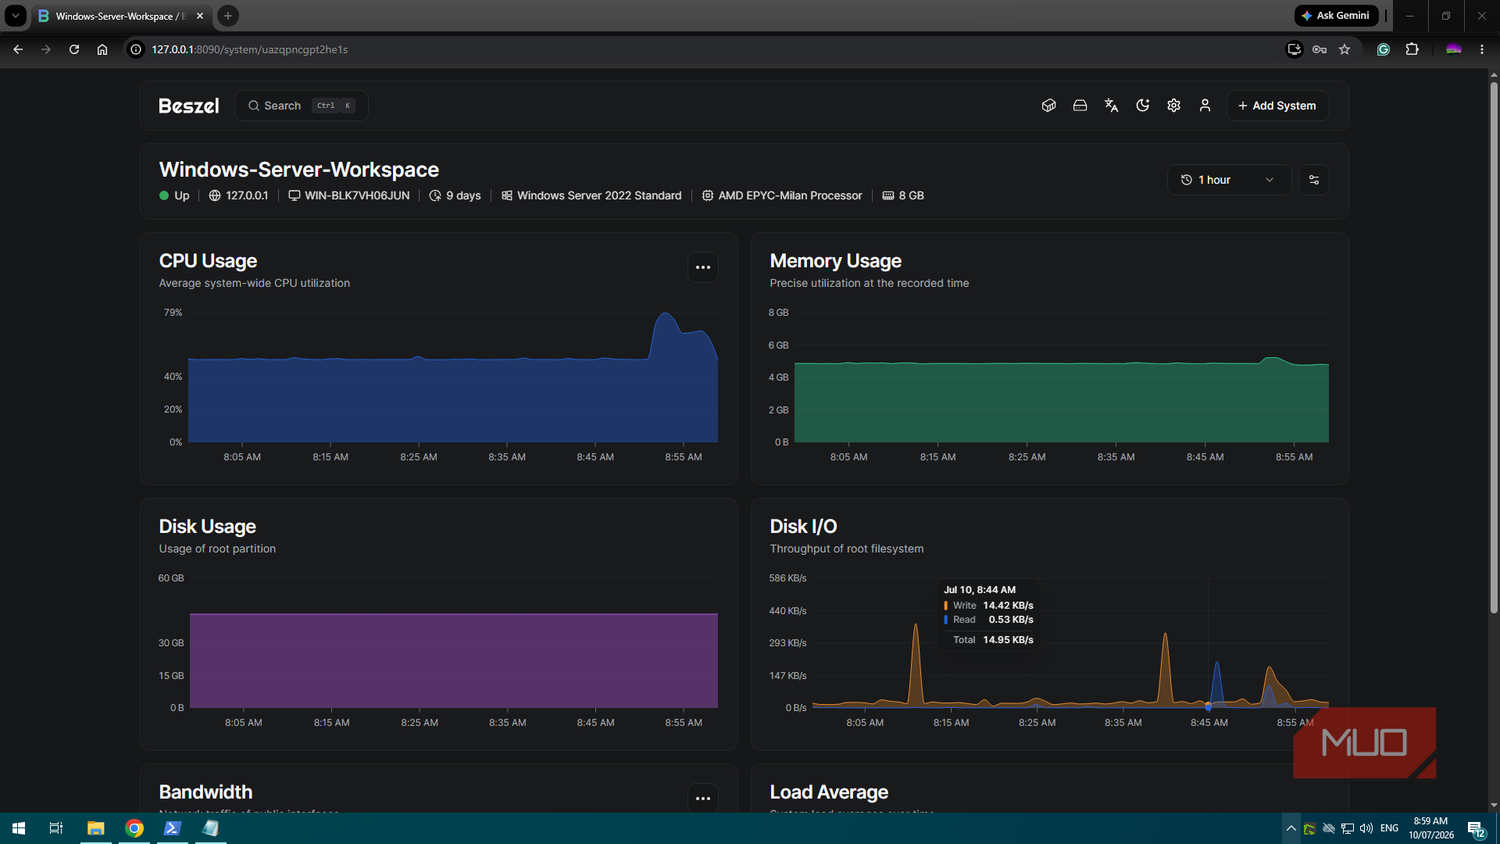The width and height of the screenshot is (1500, 844).
Task: Open saved passwords key icon
Action: click(1320, 49)
